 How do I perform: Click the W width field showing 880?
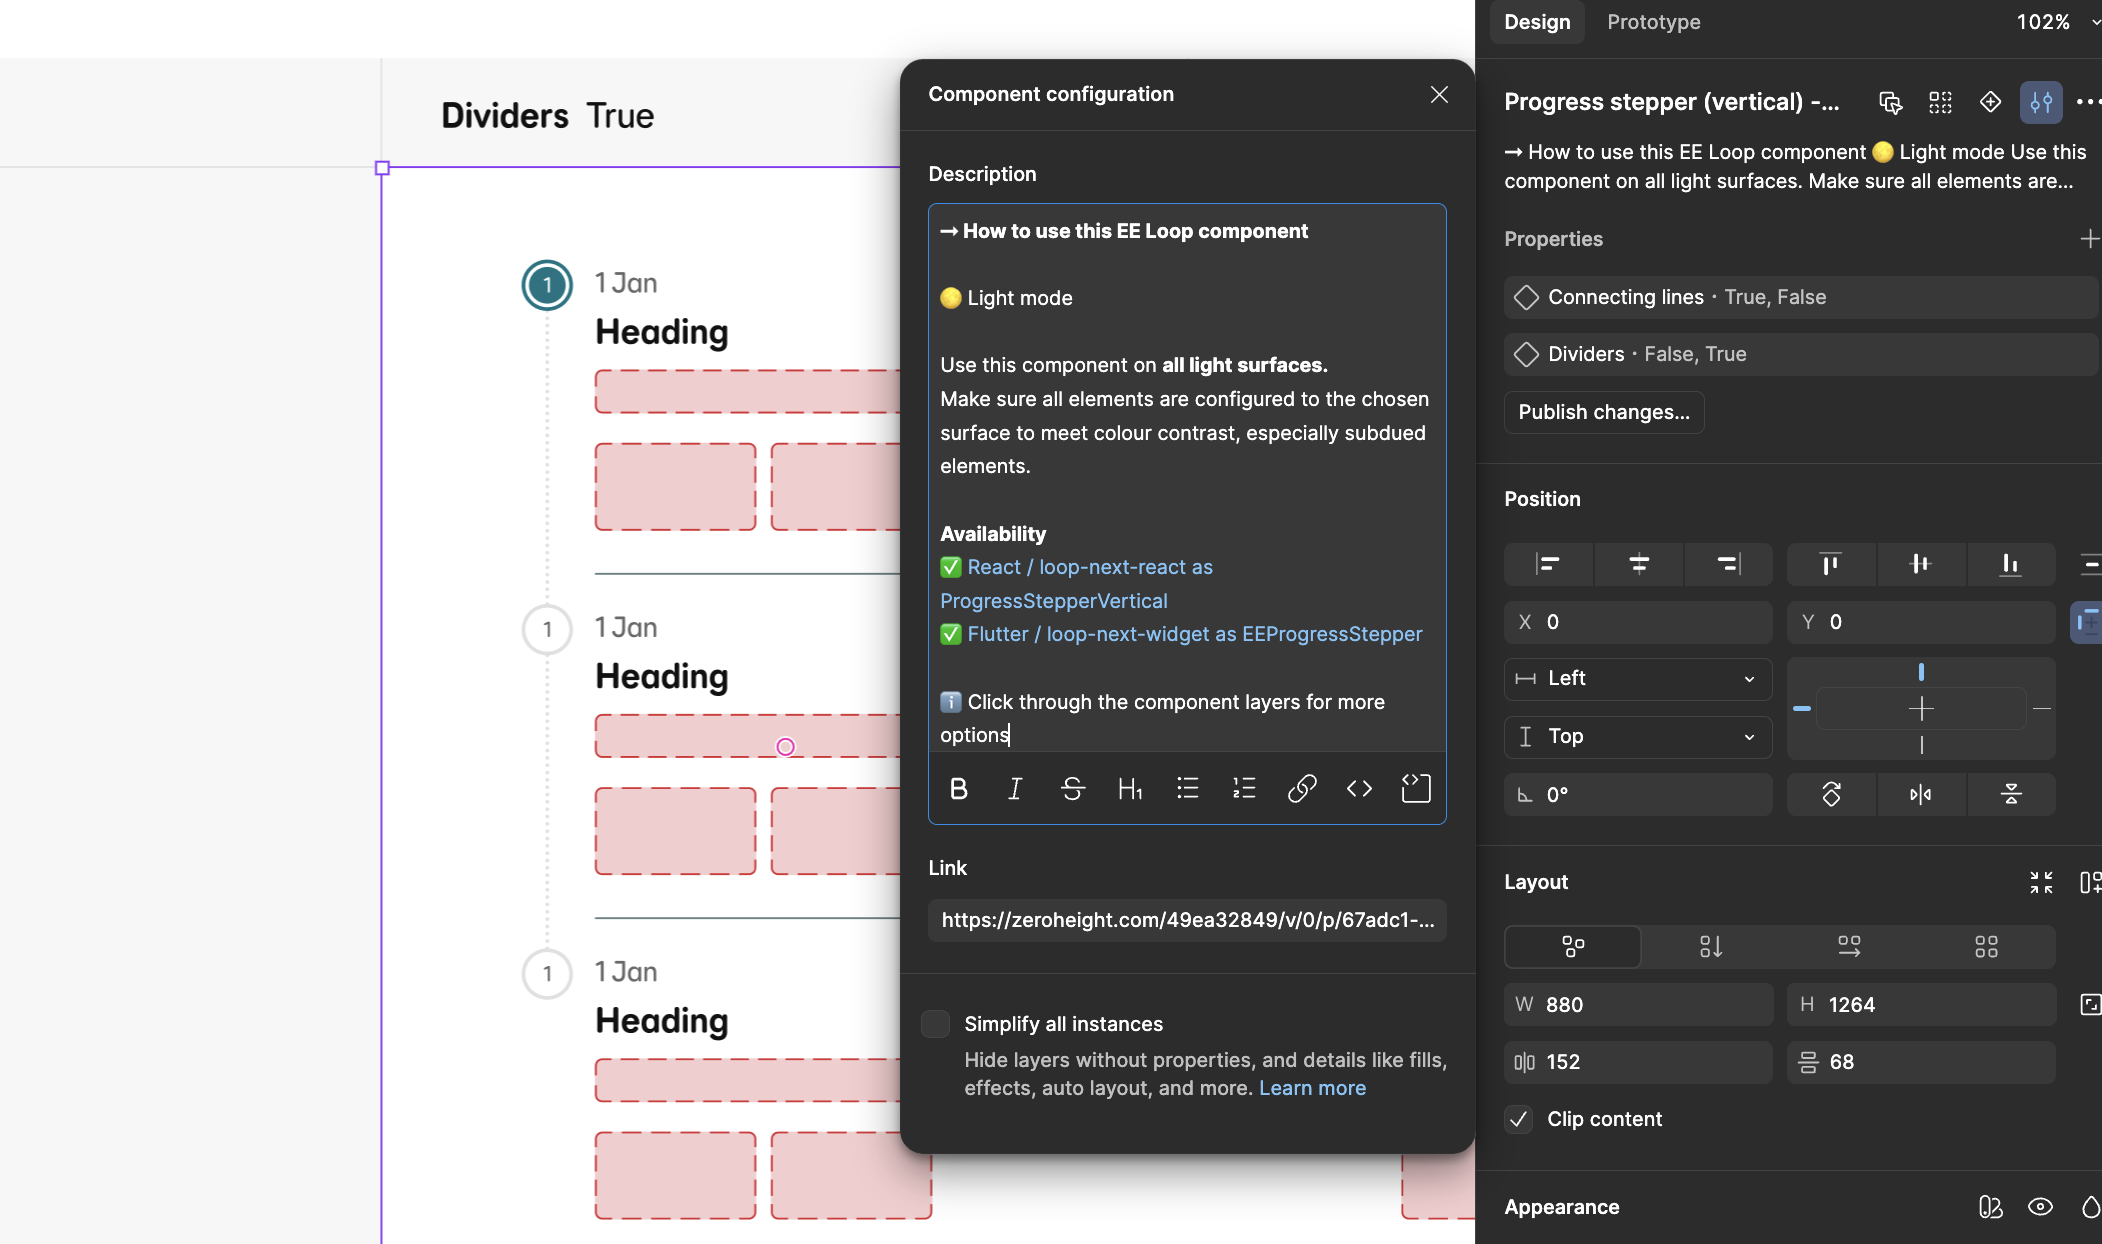[1638, 1005]
